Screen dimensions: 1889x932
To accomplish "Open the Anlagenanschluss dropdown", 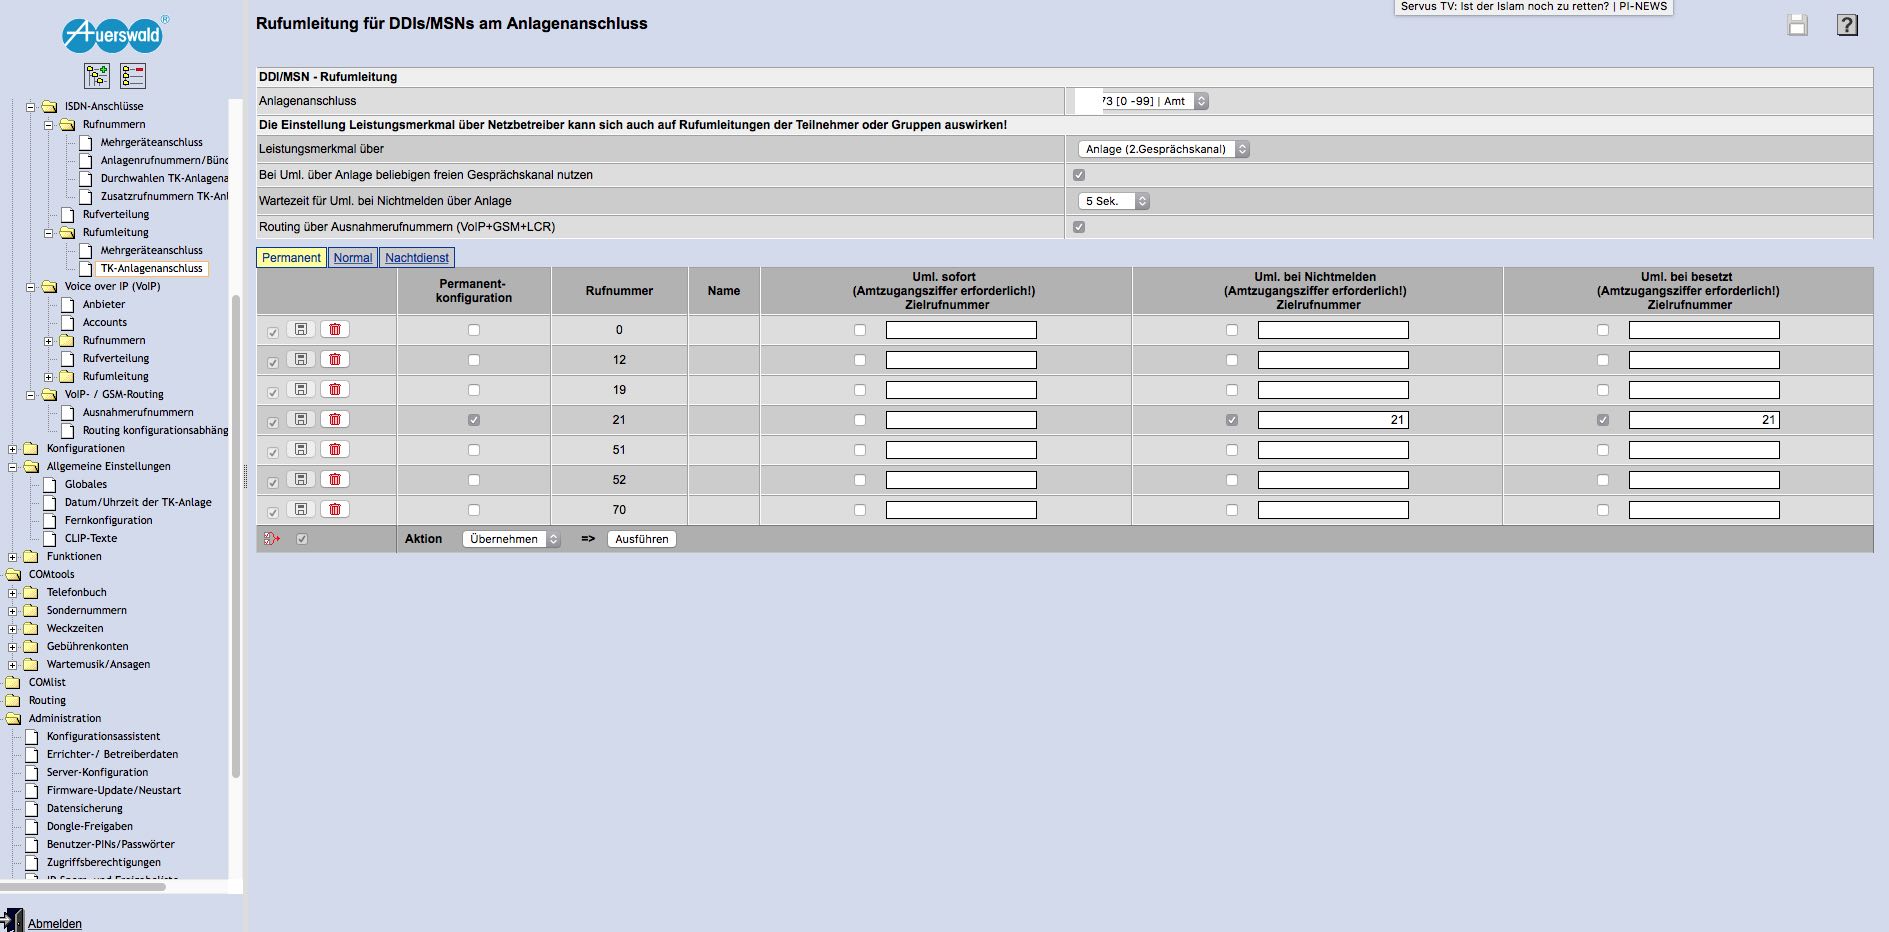I will [x=1141, y=101].
